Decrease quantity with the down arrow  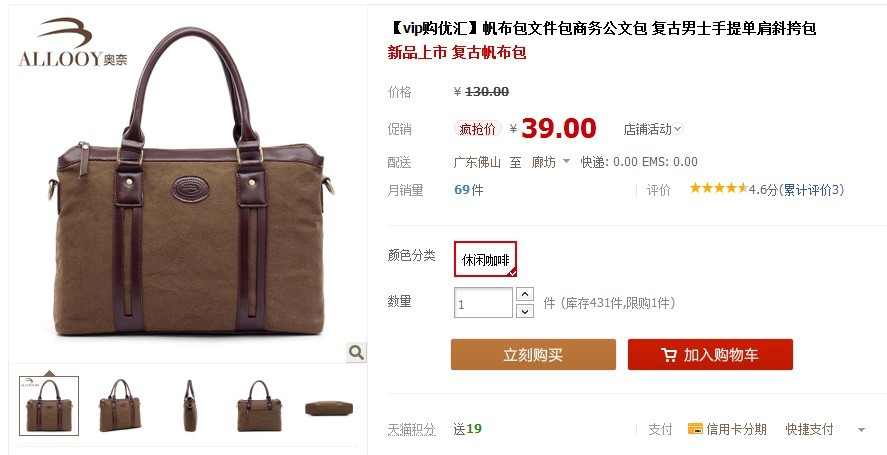(525, 311)
